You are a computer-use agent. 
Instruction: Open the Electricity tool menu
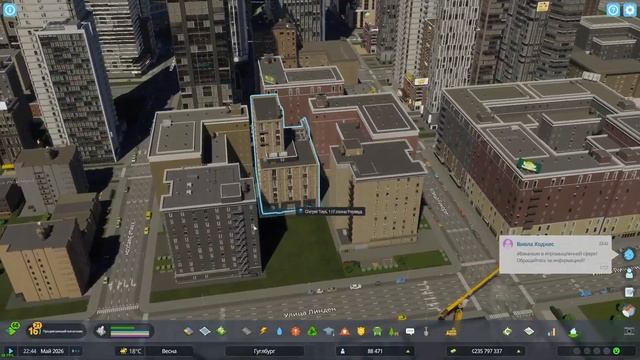click(x=263, y=331)
